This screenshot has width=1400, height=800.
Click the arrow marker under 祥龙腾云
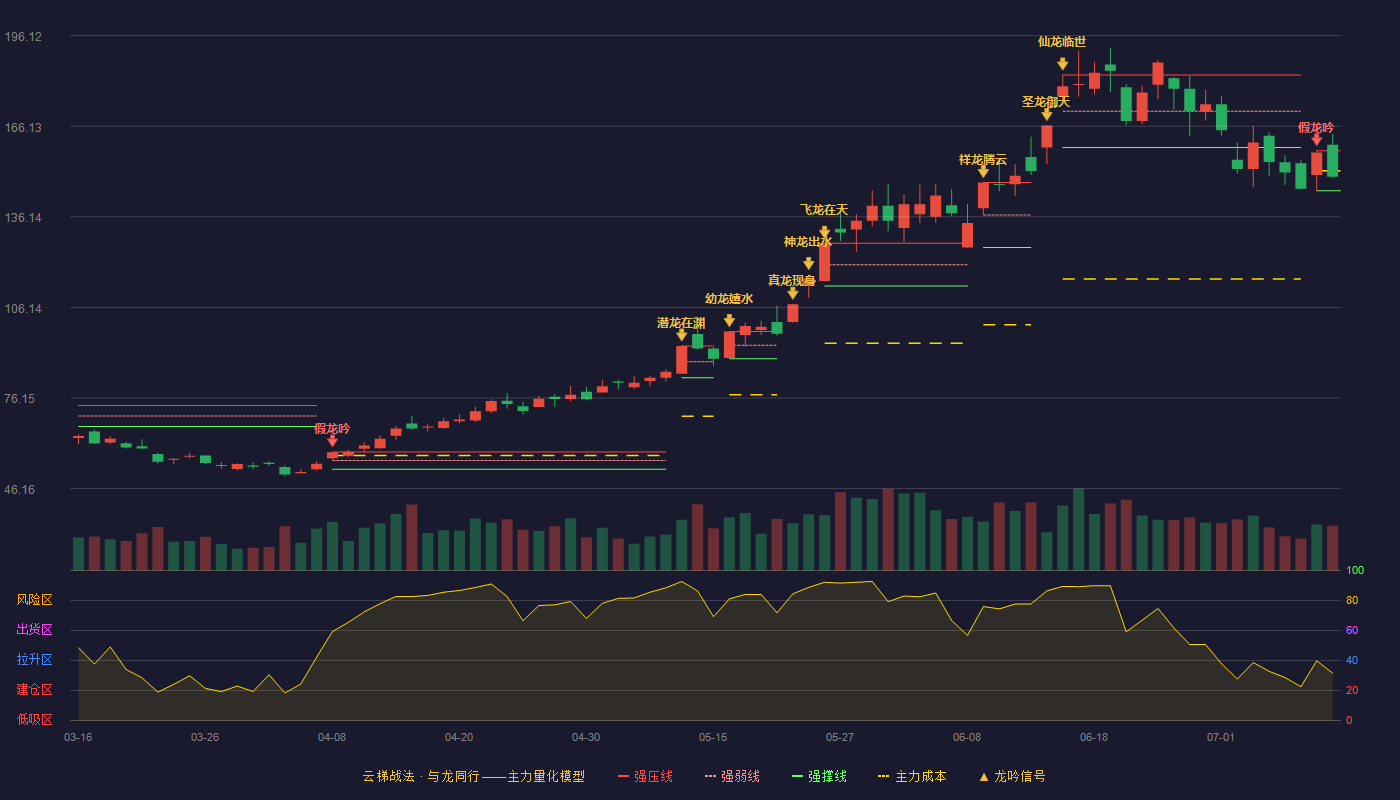click(x=983, y=172)
